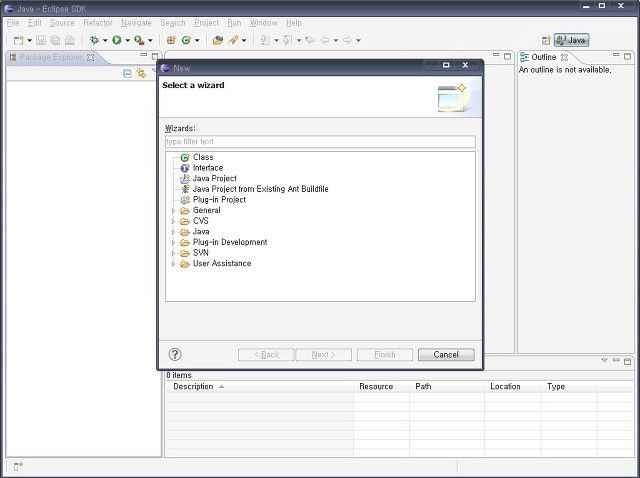Expand the General folder
The height and width of the screenshot is (478, 640).
coord(173,211)
